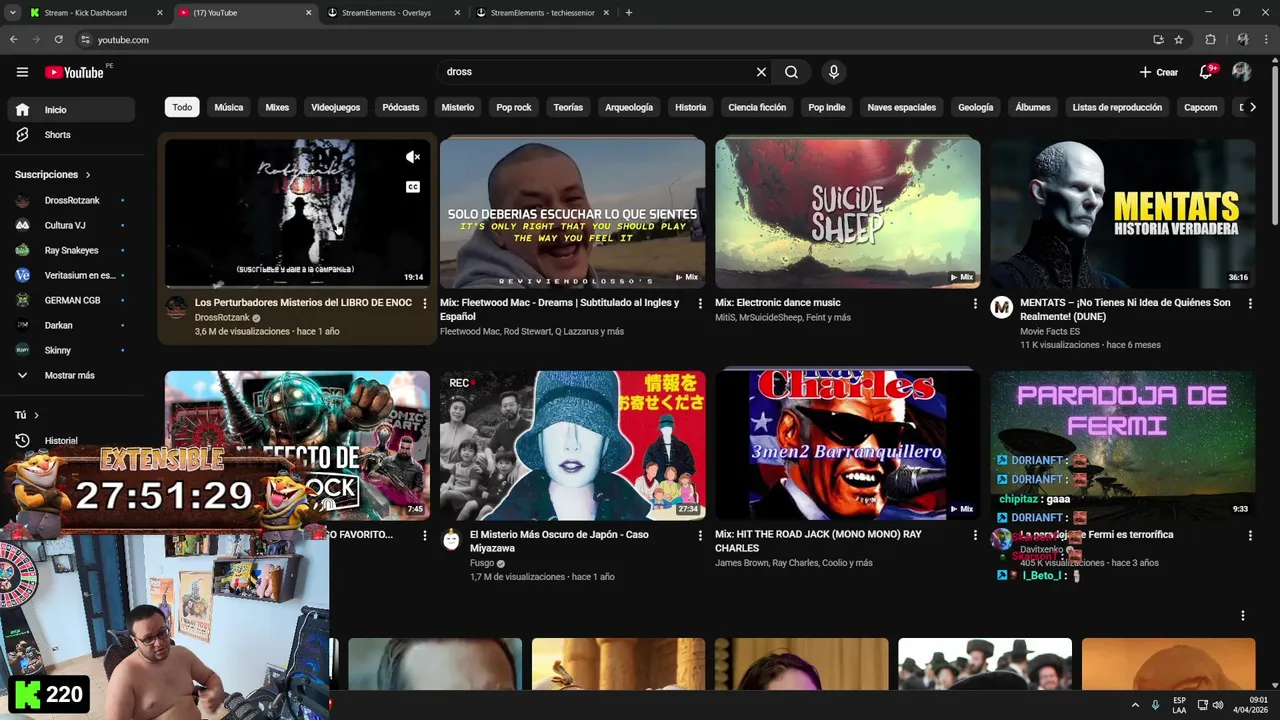This screenshot has width=1280, height=720.
Task: Open the browser extensions puzzle icon
Action: pos(1210,40)
